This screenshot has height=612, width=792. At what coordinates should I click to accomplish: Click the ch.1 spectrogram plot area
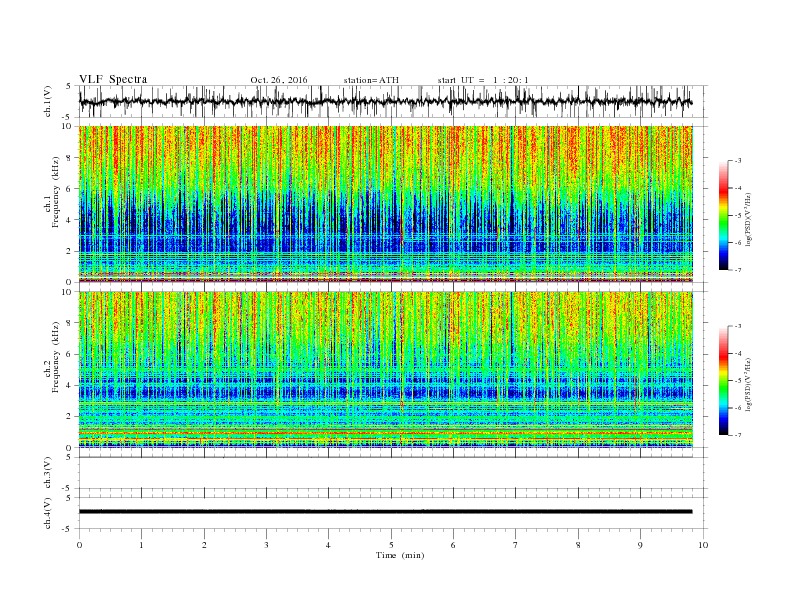pyautogui.click(x=386, y=204)
